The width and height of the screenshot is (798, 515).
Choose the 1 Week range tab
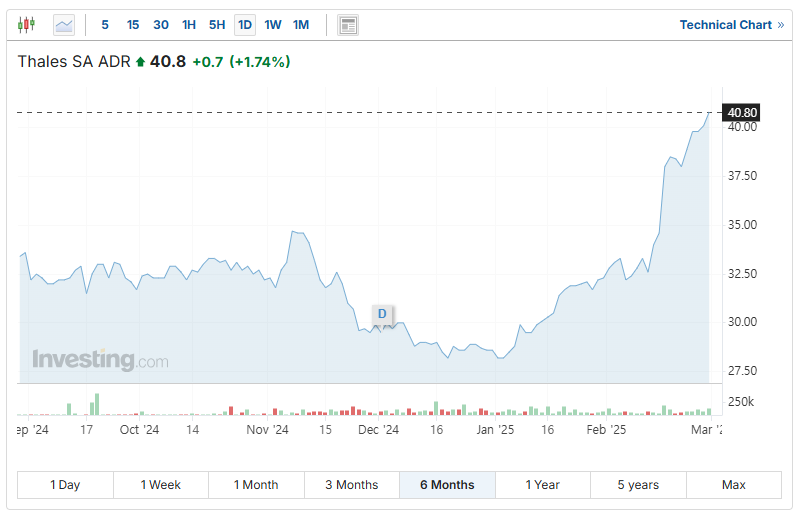click(x=161, y=485)
